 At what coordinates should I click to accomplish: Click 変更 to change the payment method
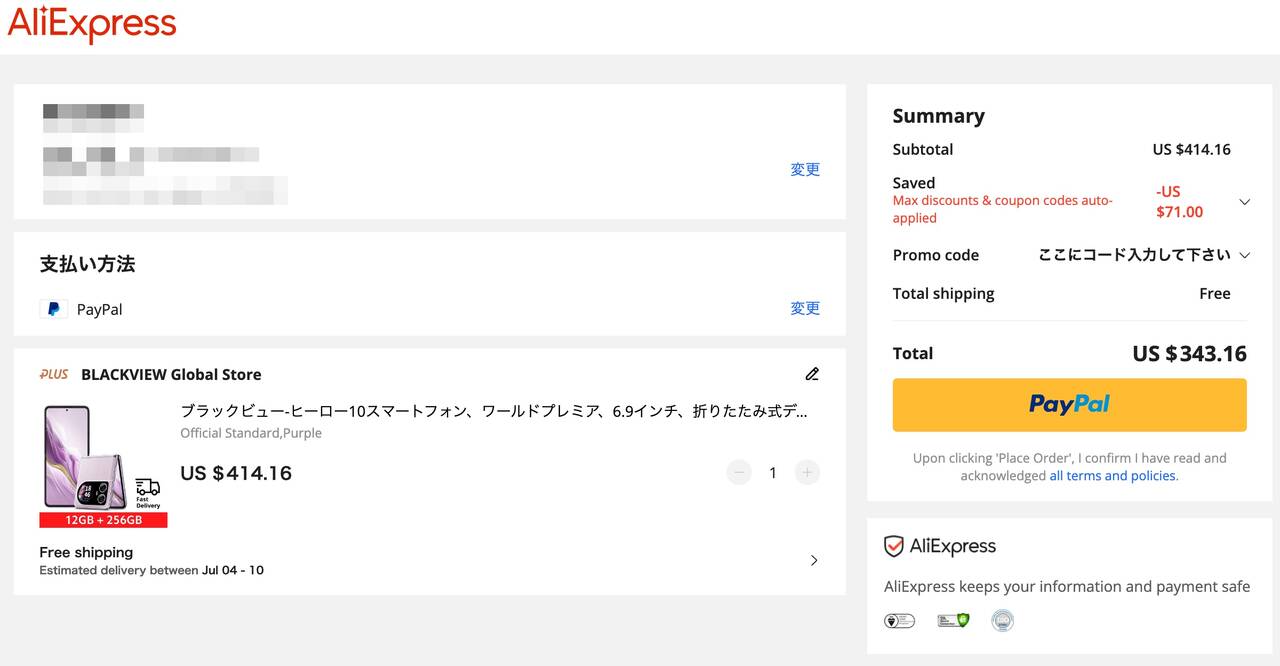tap(805, 308)
